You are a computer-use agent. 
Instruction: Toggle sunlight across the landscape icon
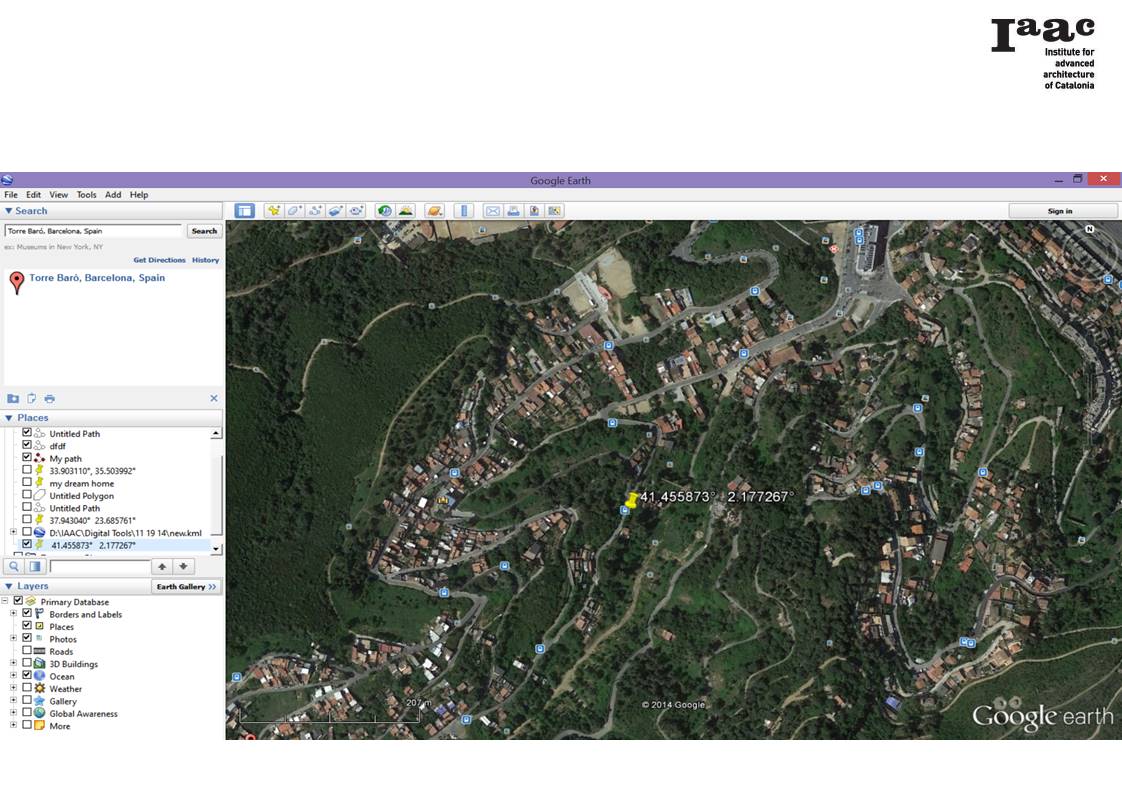click(x=405, y=211)
